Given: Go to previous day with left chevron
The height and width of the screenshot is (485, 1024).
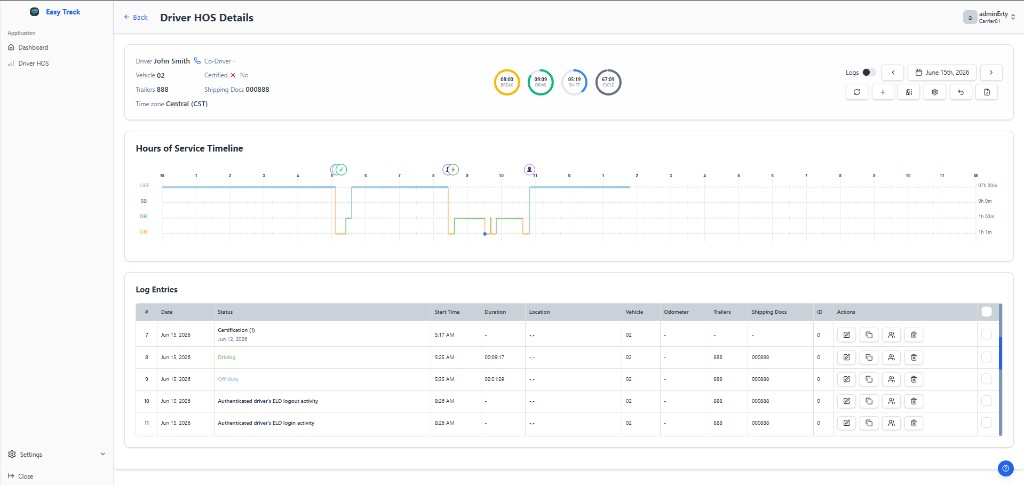Looking at the screenshot, I should point(892,72).
